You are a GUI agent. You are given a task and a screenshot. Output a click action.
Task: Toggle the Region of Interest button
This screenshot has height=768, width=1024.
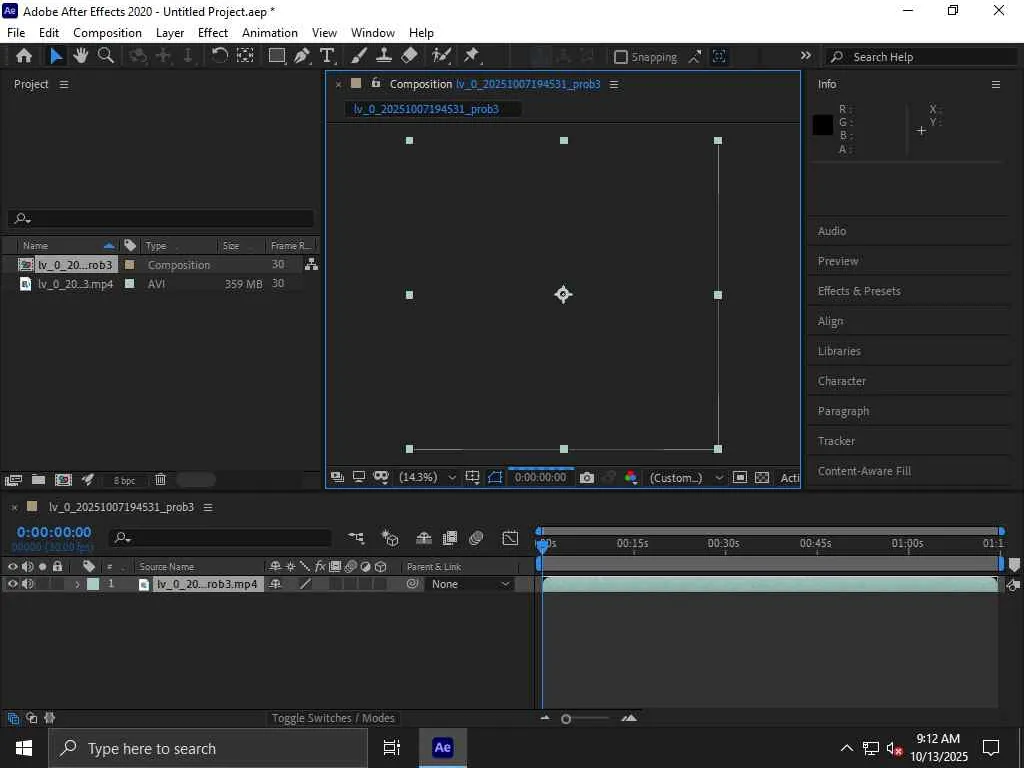click(739, 477)
